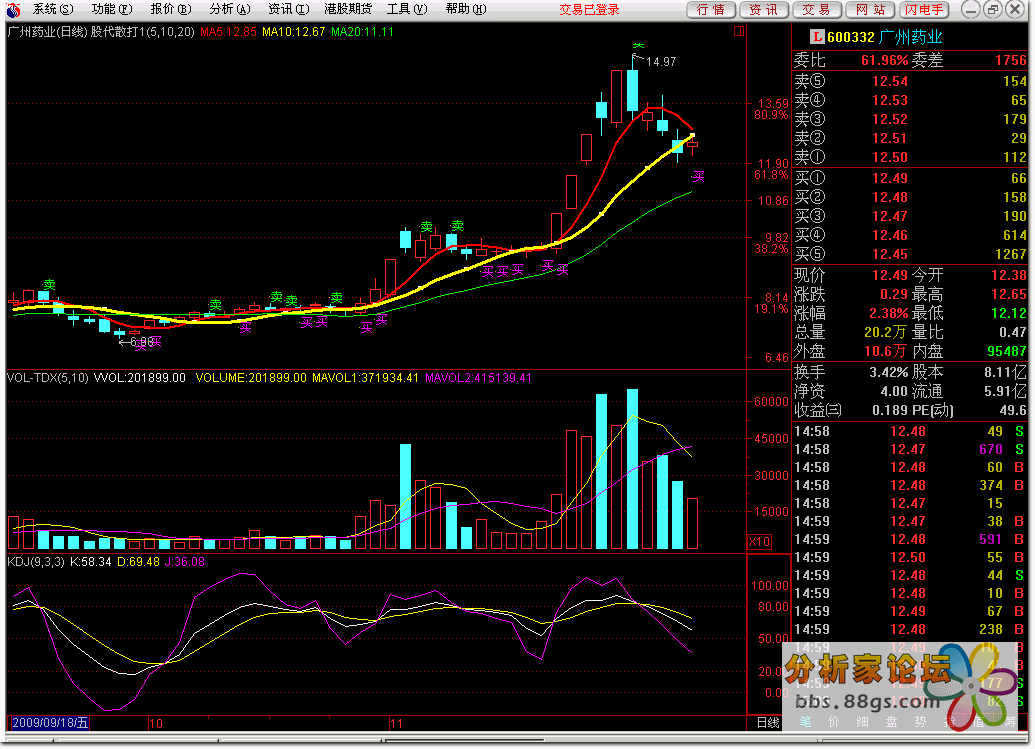
Task: Click the 卖③ price 12.52
Action: coord(890,119)
